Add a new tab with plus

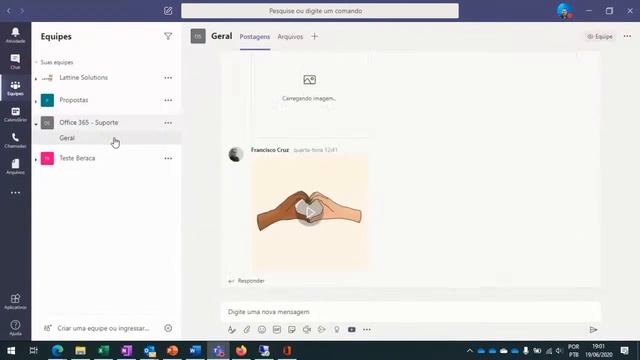pos(314,36)
